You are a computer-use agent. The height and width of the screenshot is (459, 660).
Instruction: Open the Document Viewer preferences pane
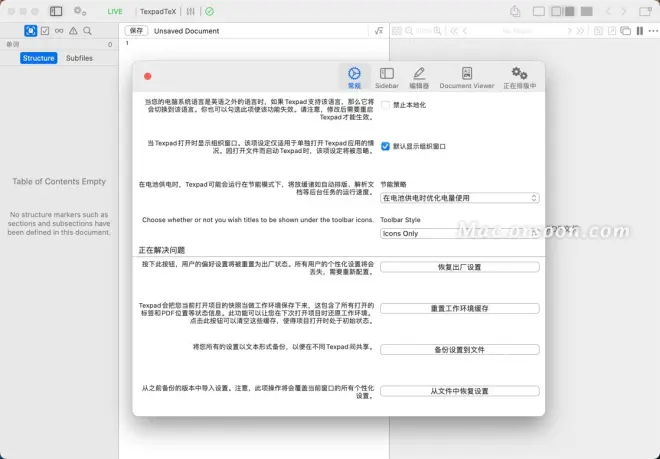[x=467, y=77]
